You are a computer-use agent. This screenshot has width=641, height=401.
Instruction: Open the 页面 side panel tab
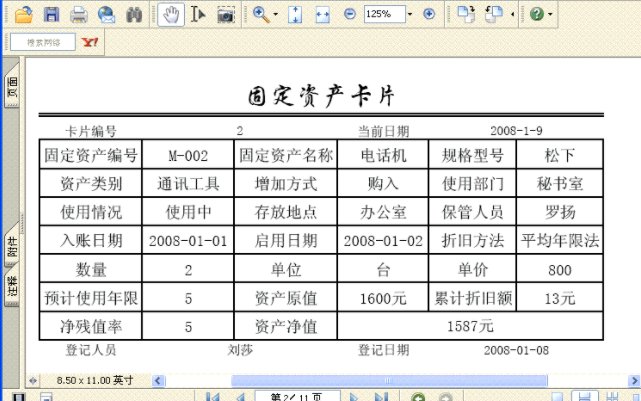(x=12, y=87)
